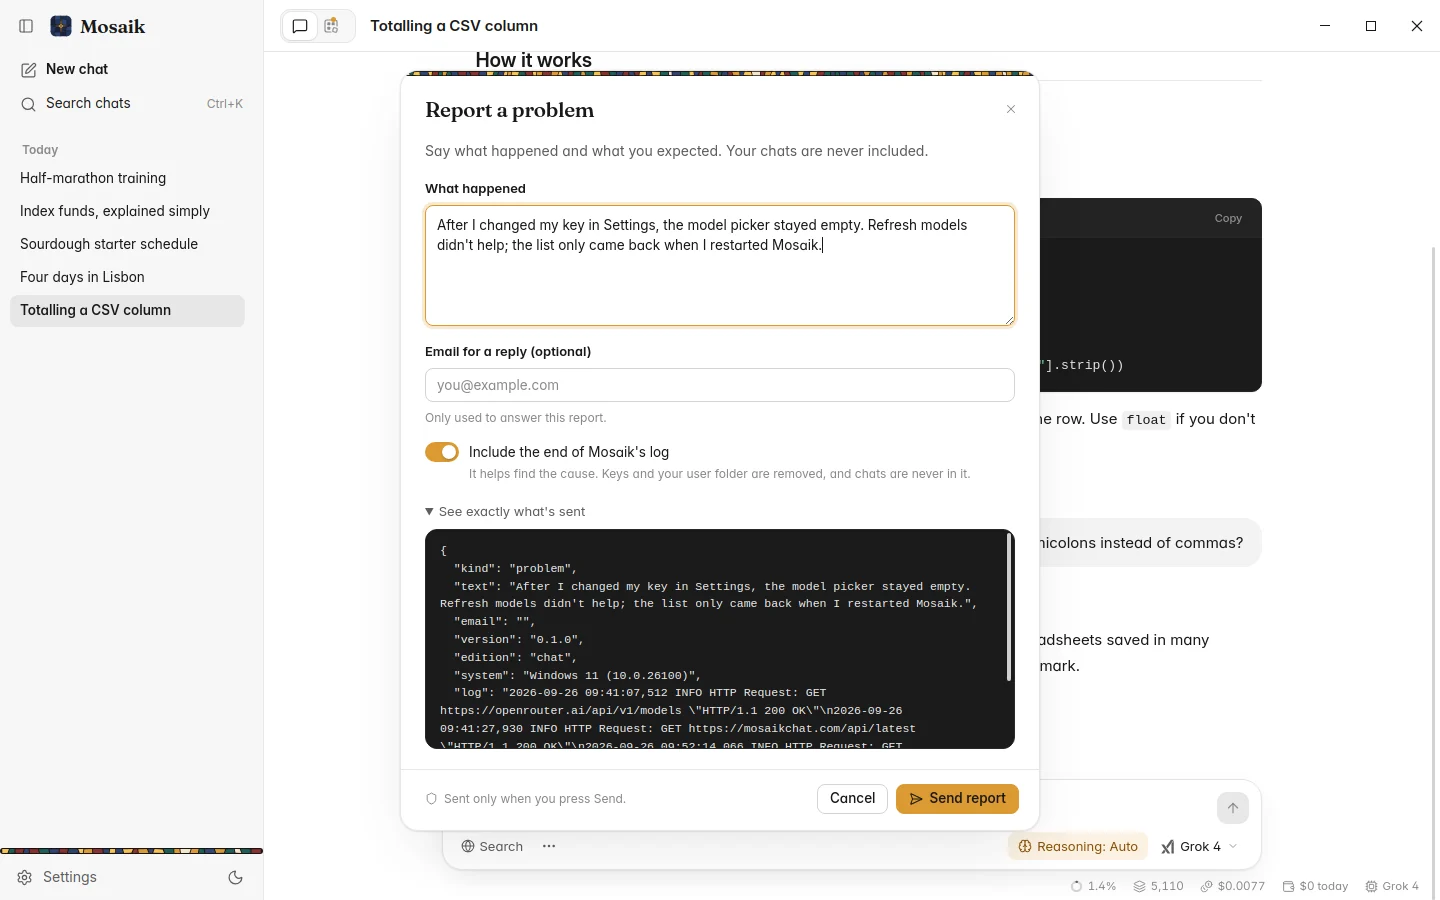This screenshot has width=1440, height=900.
Task: Minimize the Mosaik window
Action: coord(1325,26)
